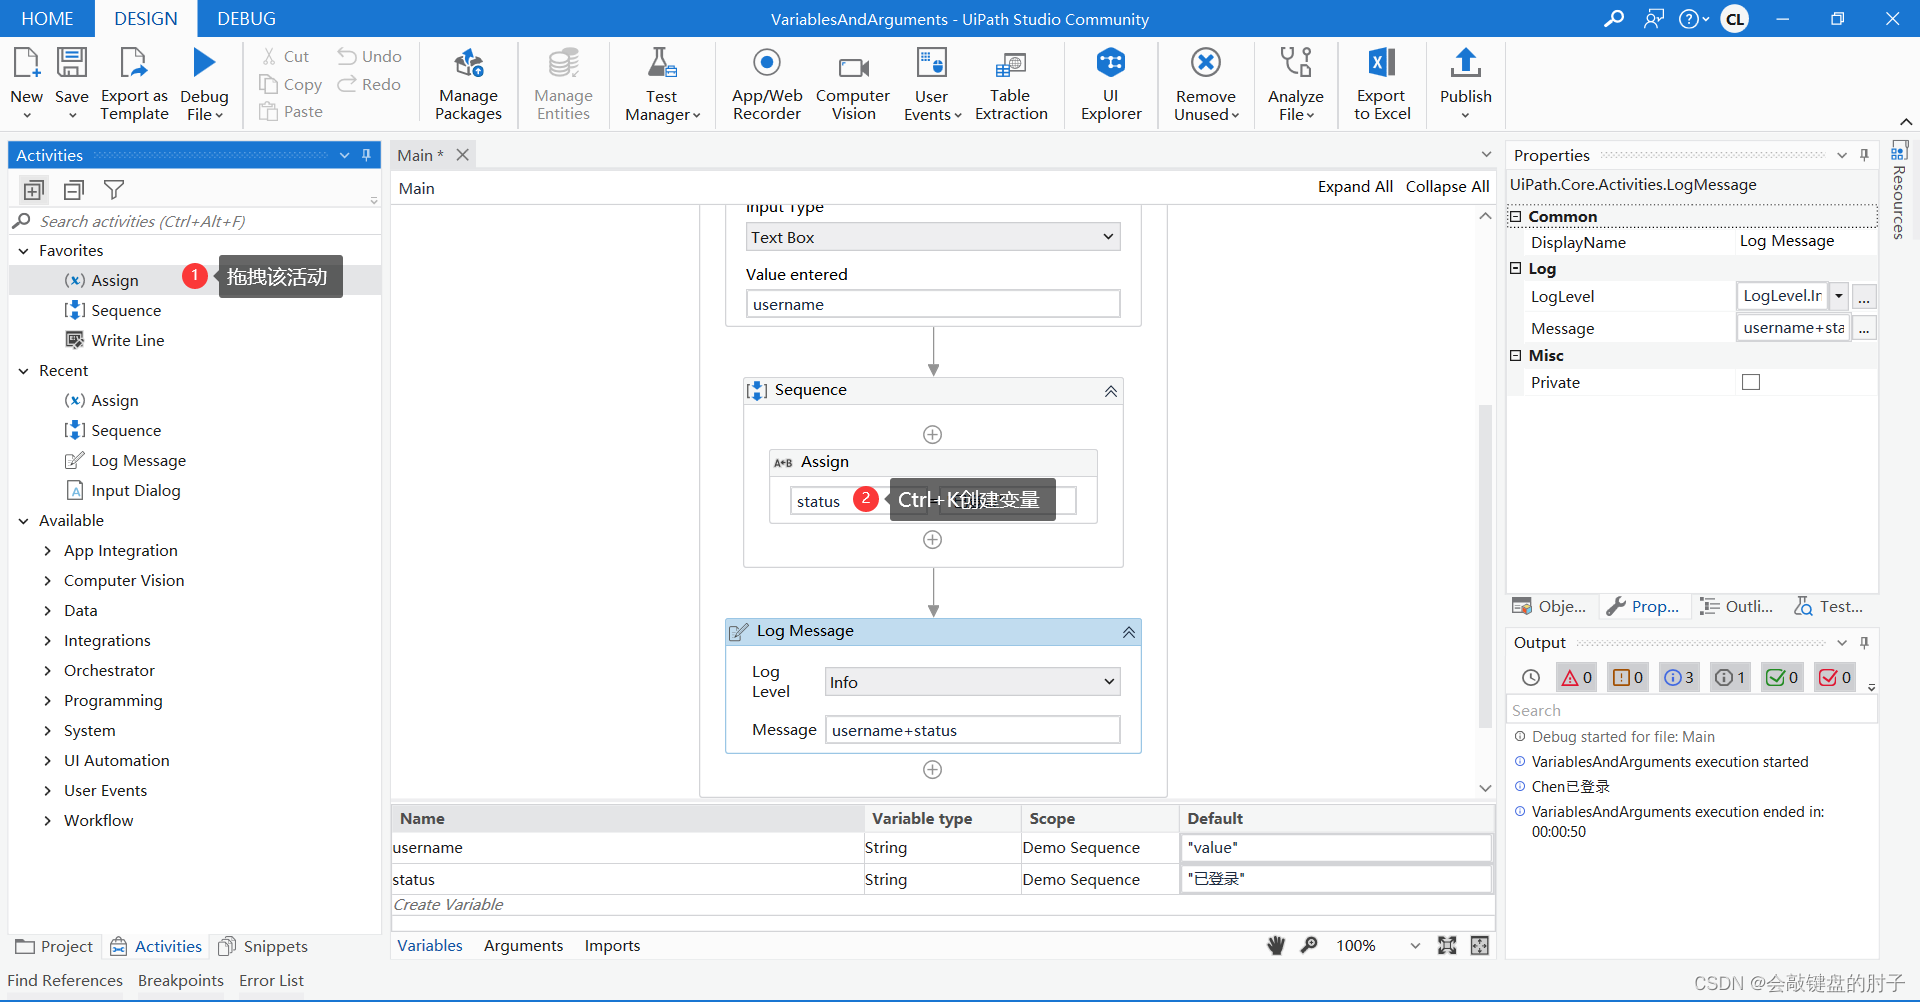Screen dimensions: 1920x1002
Task: Open search icon in title bar
Action: tap(1614, 19)
